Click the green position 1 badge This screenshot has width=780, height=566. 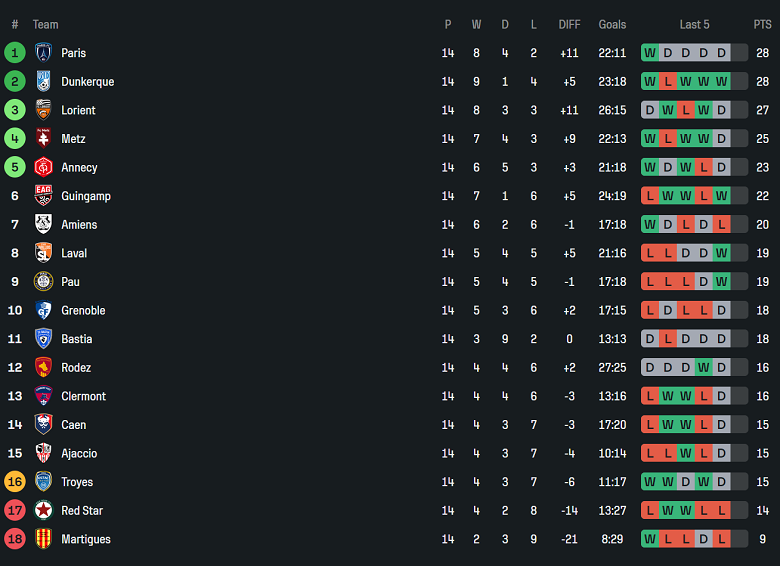(x=15, y=53)
